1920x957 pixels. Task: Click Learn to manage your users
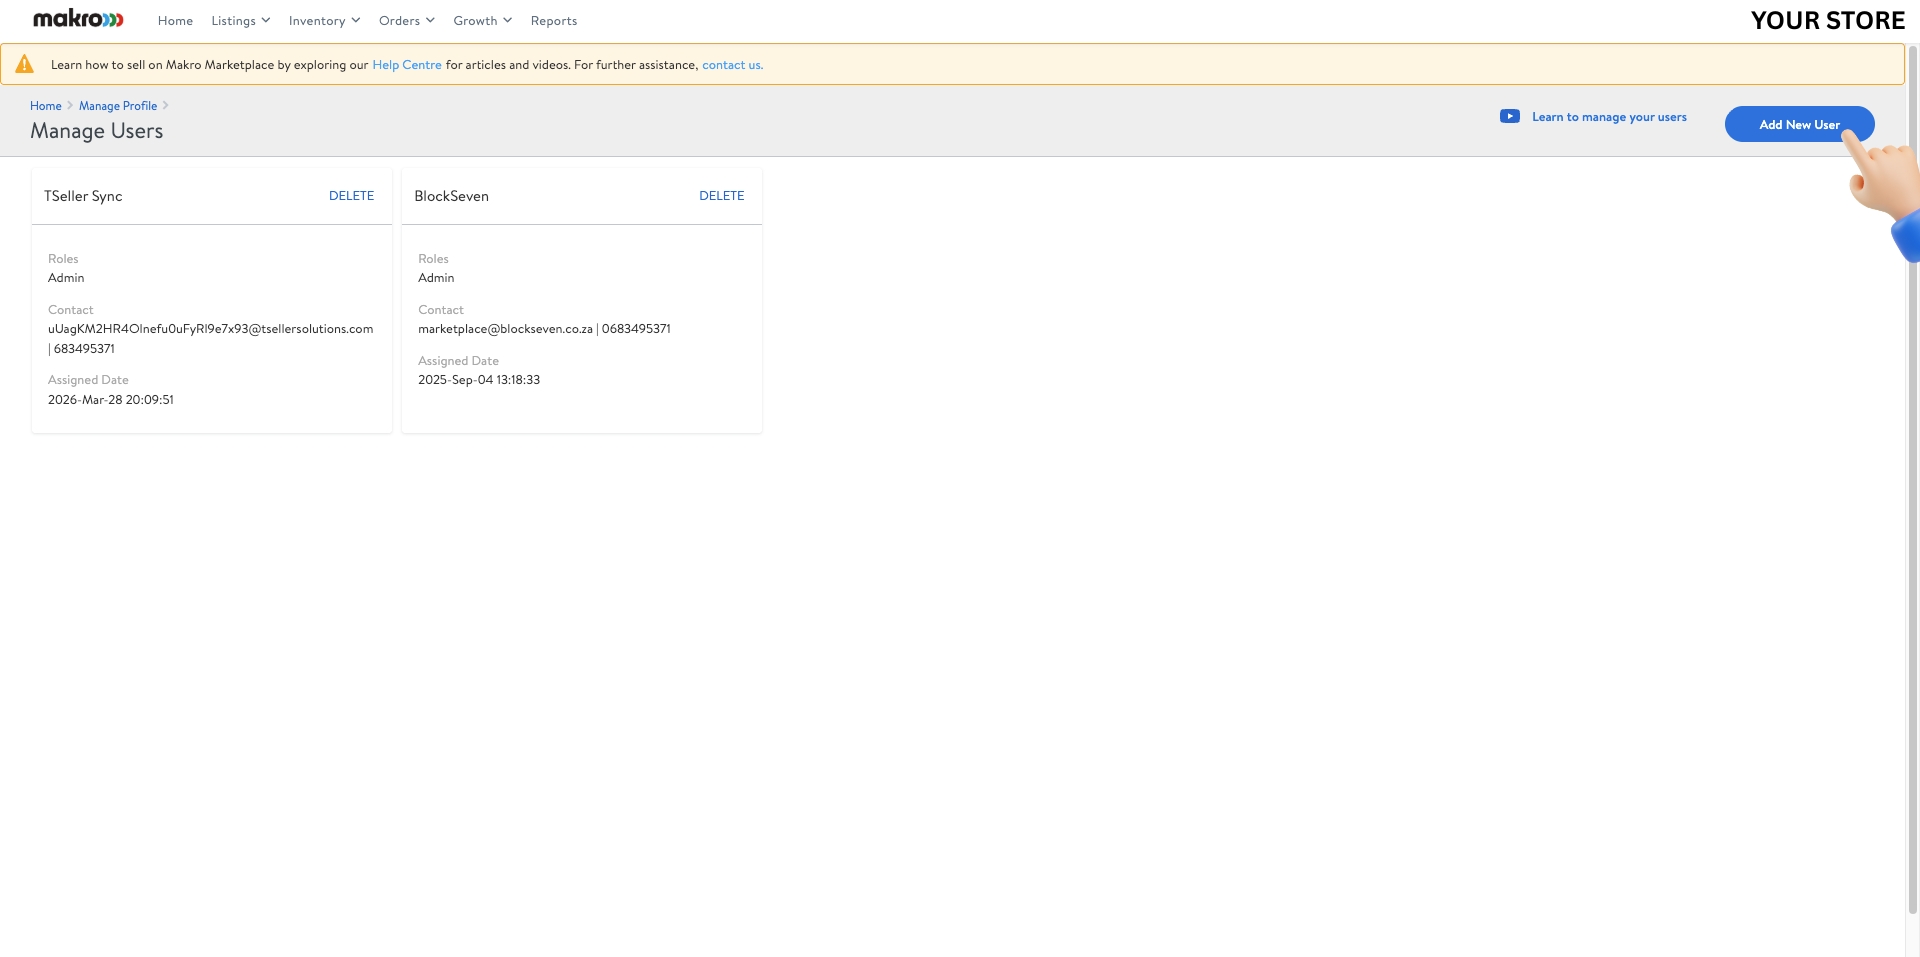click(1609, 117)
